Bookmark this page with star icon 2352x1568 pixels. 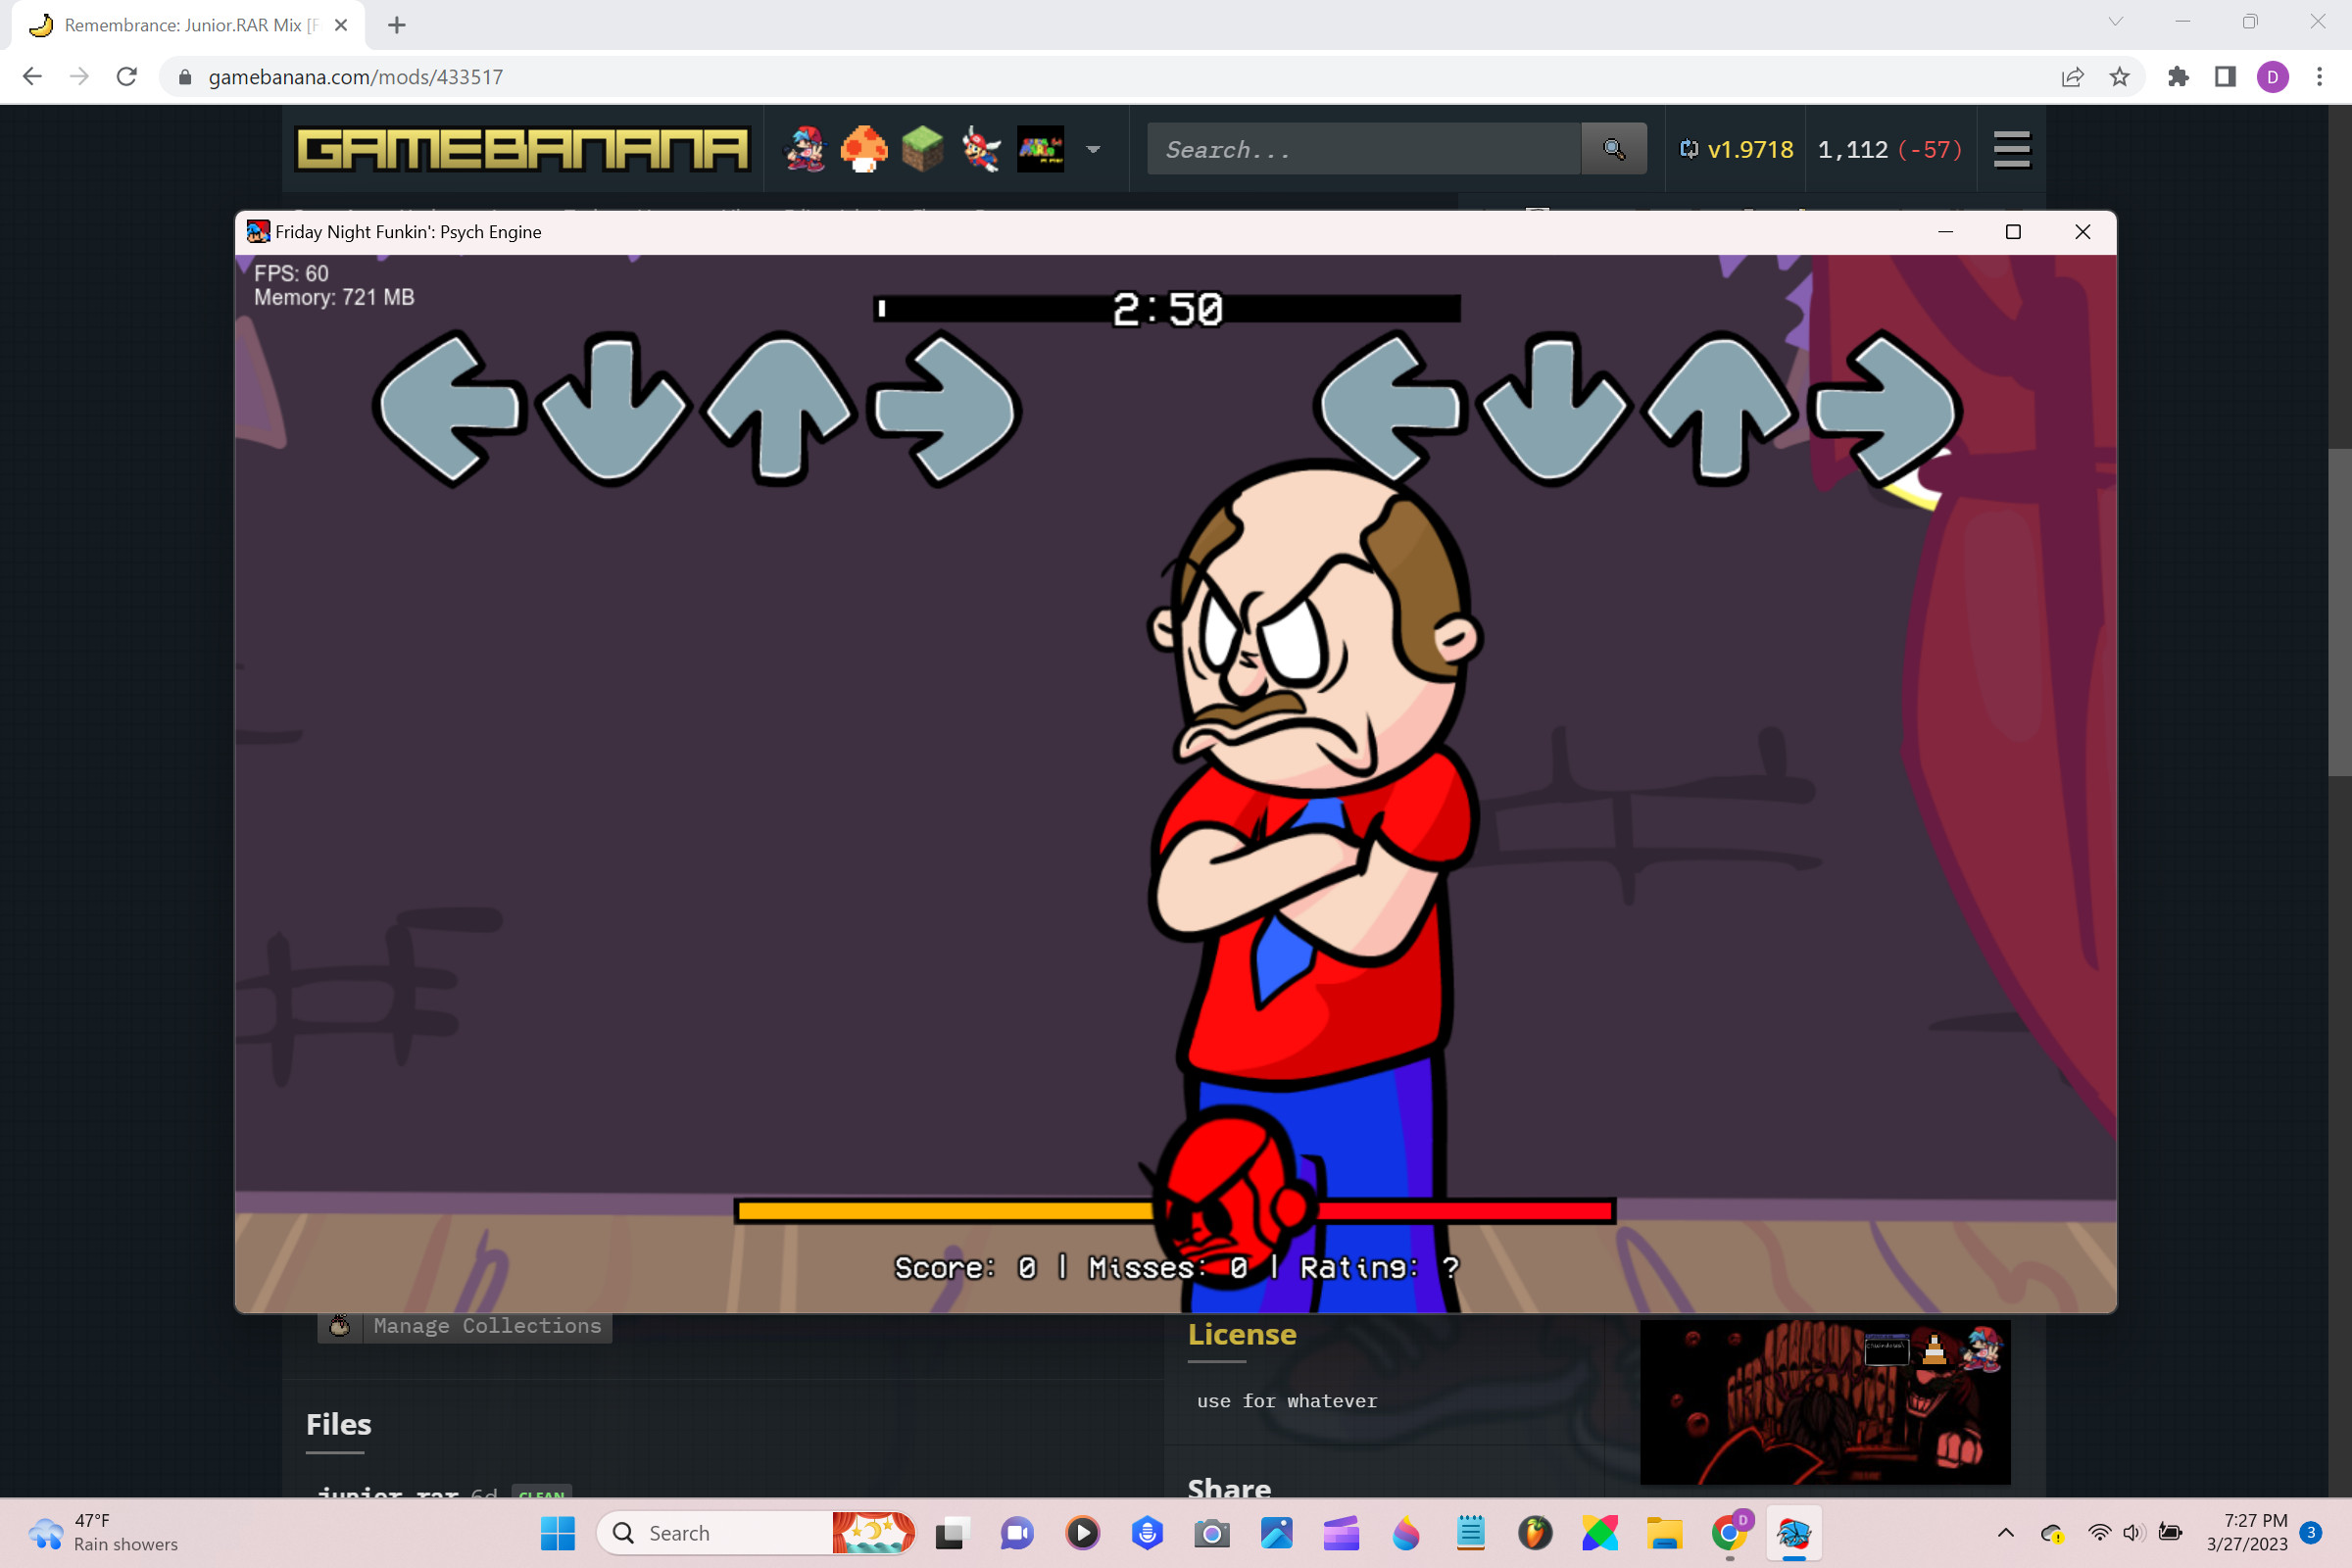pos(2119,77)
